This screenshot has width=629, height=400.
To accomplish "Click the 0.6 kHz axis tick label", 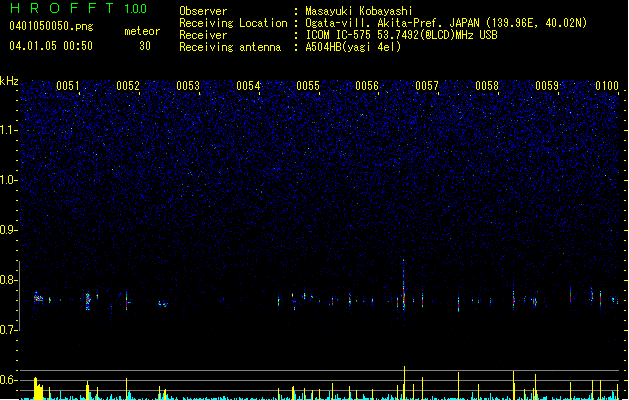I will pos(8,380).
